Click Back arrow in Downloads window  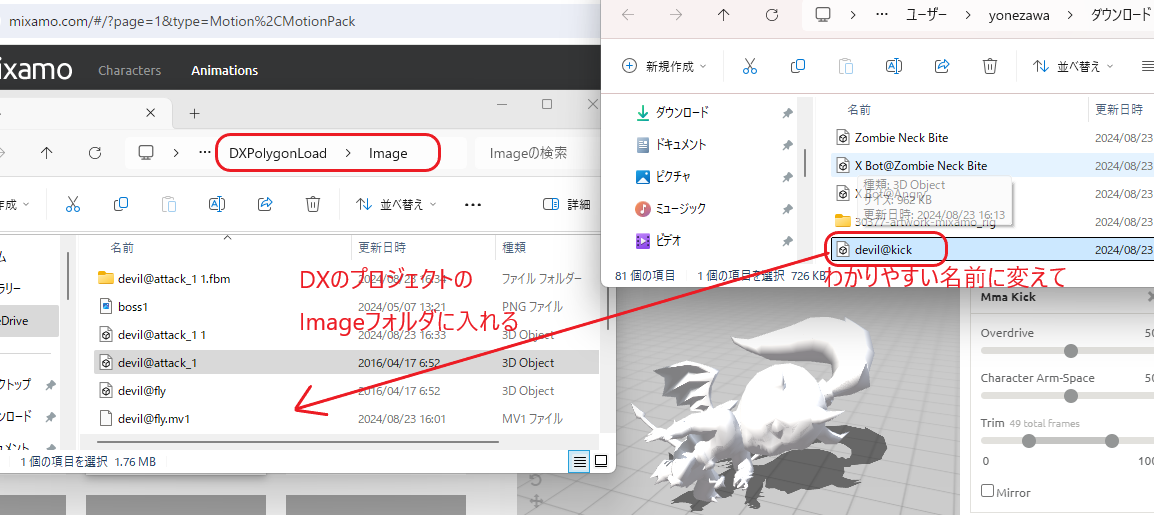click(628, 15)
